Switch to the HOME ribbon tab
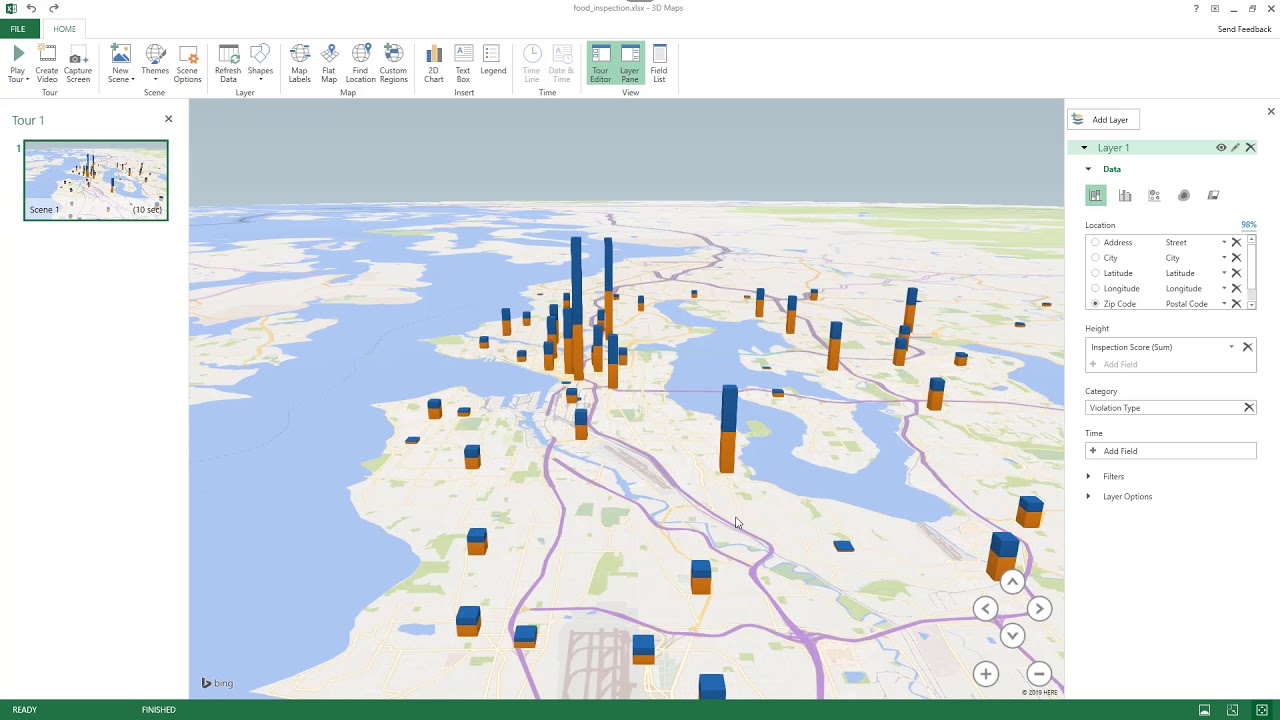The height and width of the screenshot is (720, 1280). [64, 29]
